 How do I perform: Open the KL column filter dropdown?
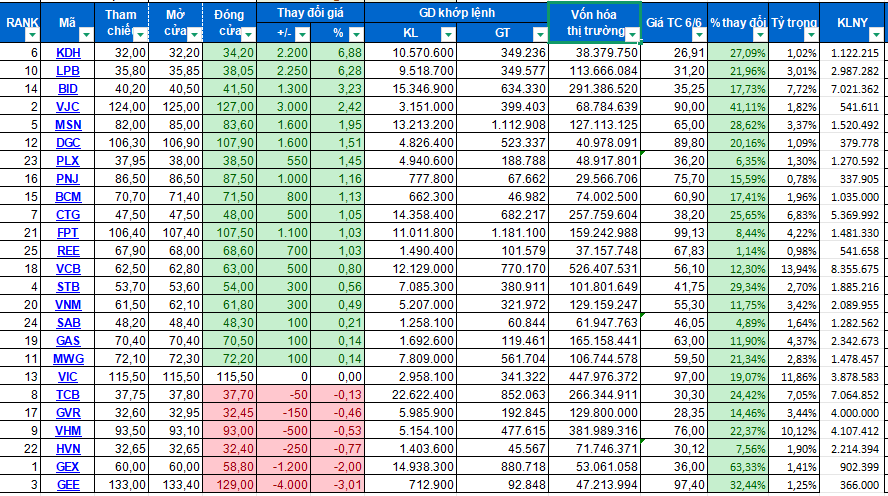click(x=448, y=34)
